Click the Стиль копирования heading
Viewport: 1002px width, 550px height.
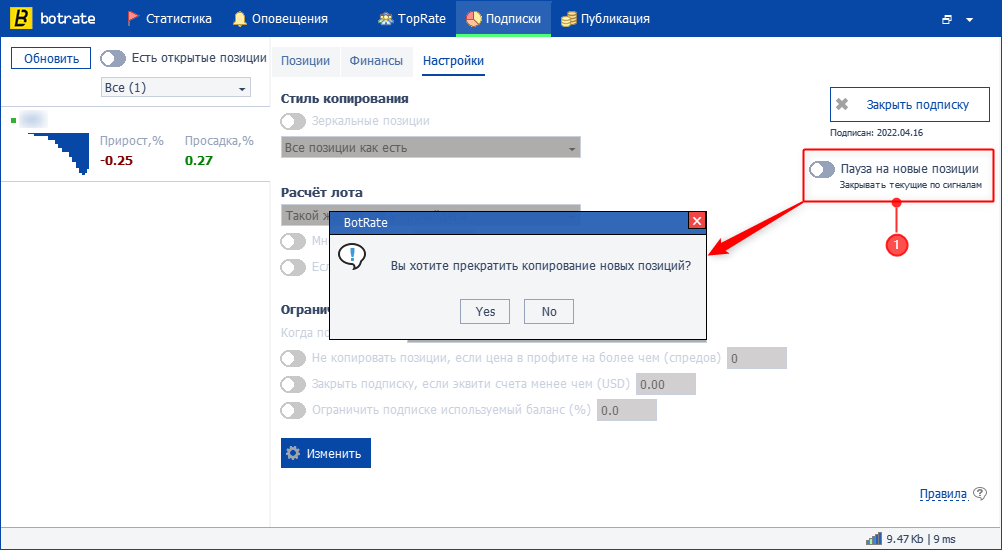344,98
